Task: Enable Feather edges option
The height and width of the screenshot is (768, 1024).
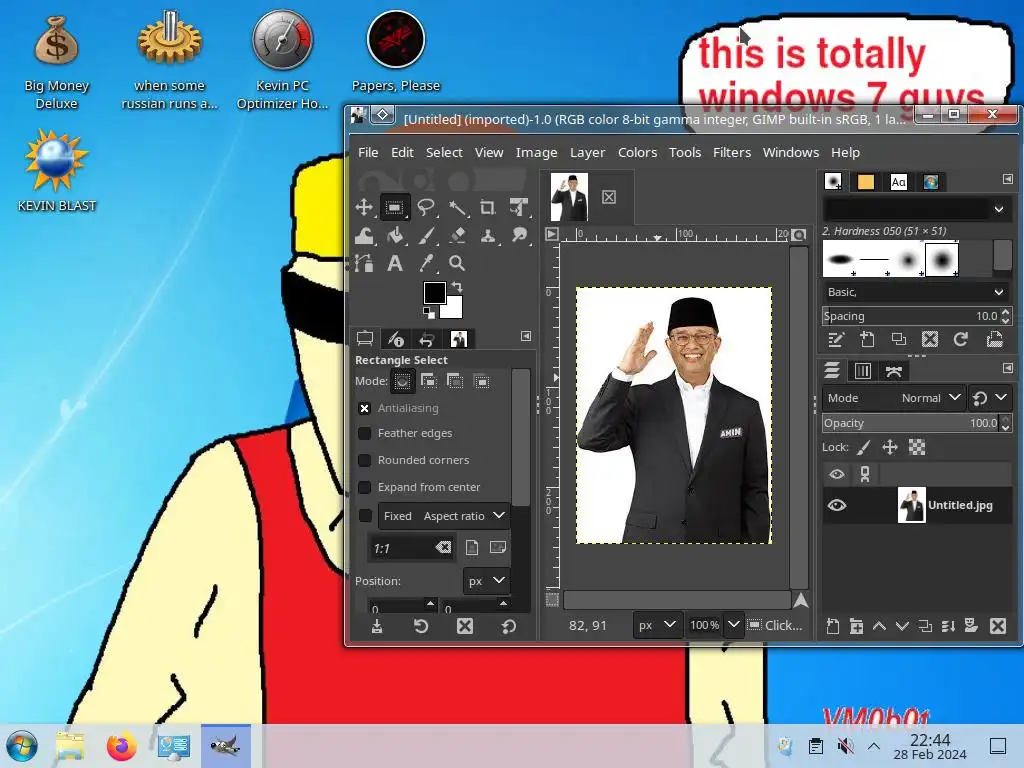Action: click(364, 434)
